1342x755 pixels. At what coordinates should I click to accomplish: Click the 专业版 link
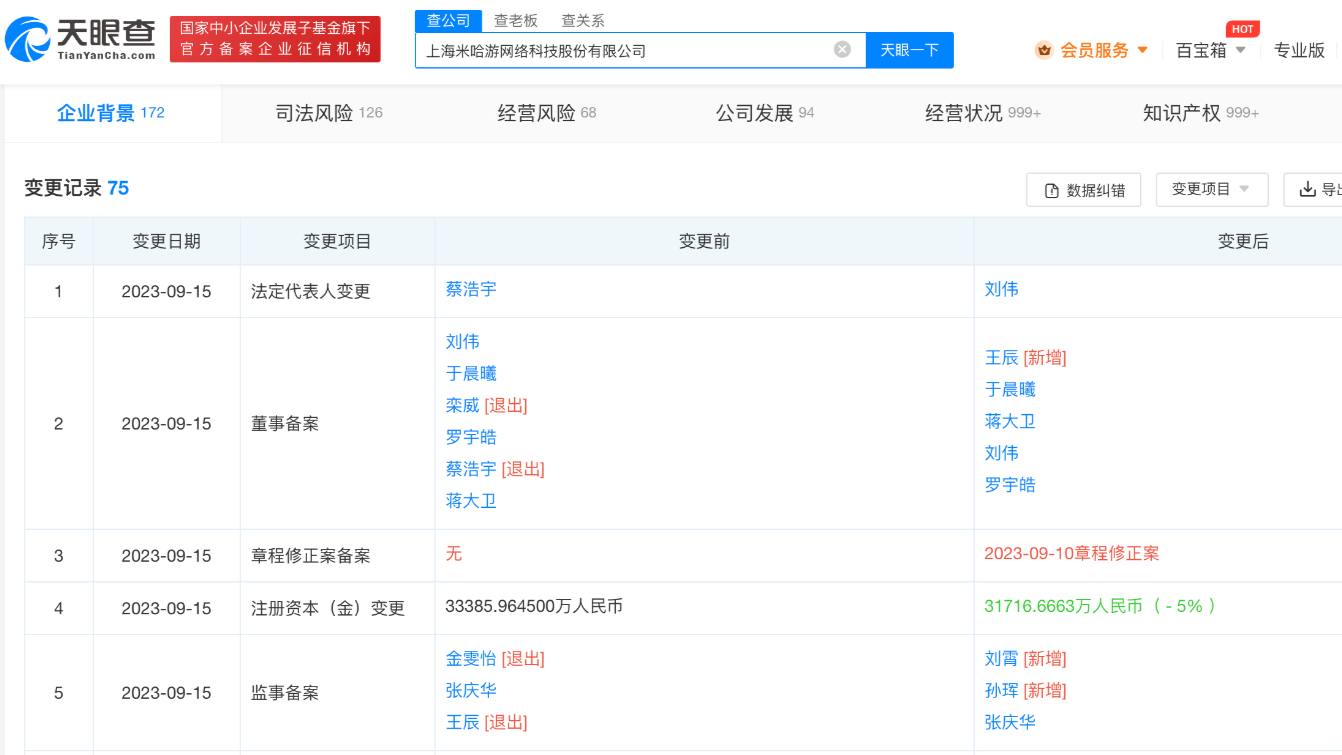(1298, 50)
